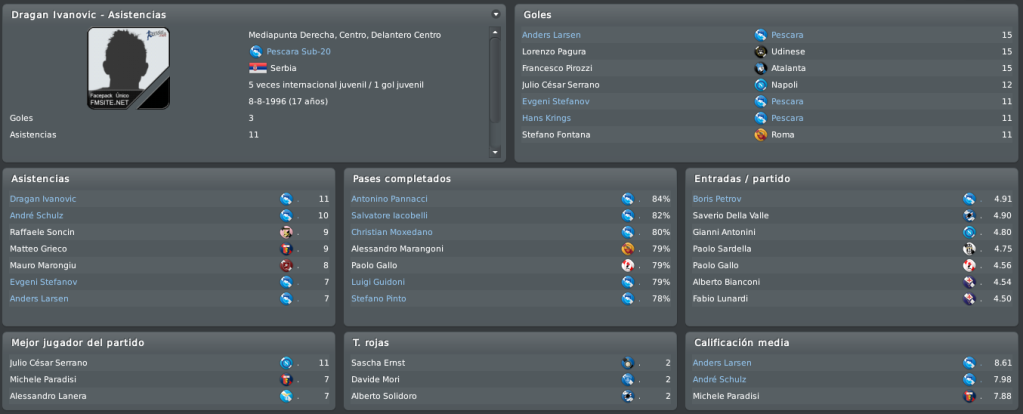1023x414 pixels.
Task: Click the Serbia flag icon
Action: 257,68
